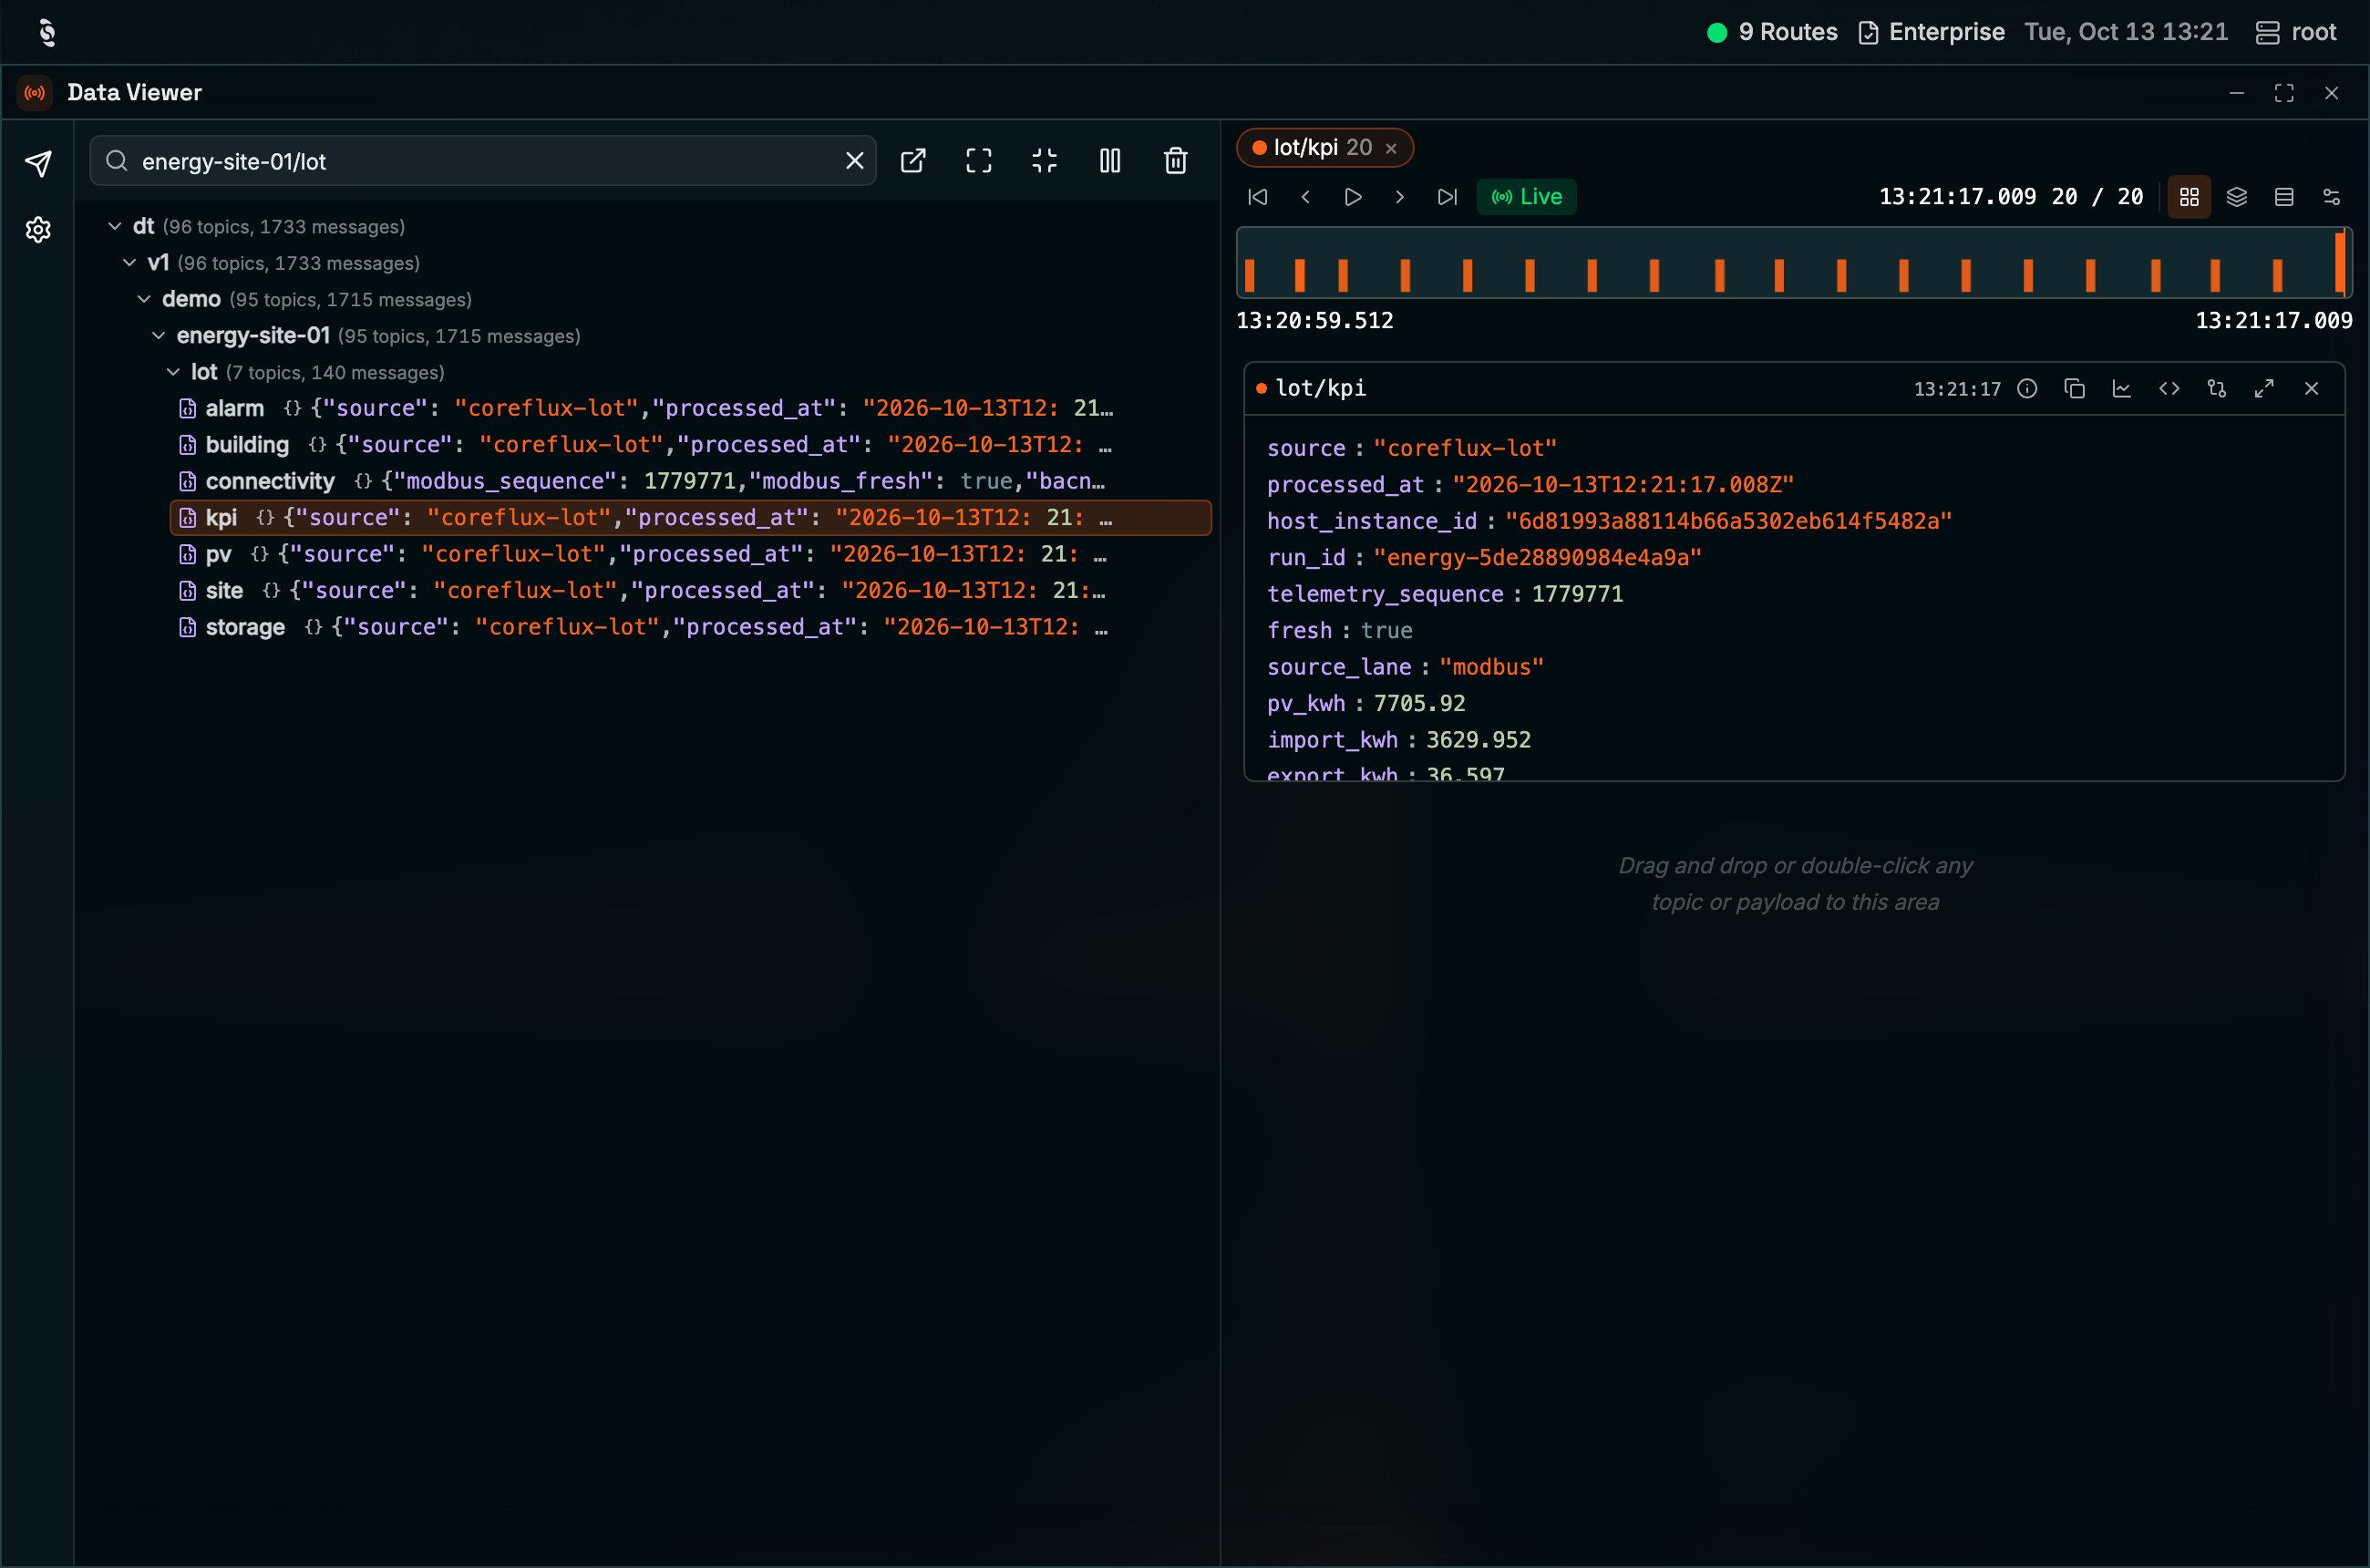Click in the topic search field
The height and width of the screenshot is (1568, 2370).
485,161
